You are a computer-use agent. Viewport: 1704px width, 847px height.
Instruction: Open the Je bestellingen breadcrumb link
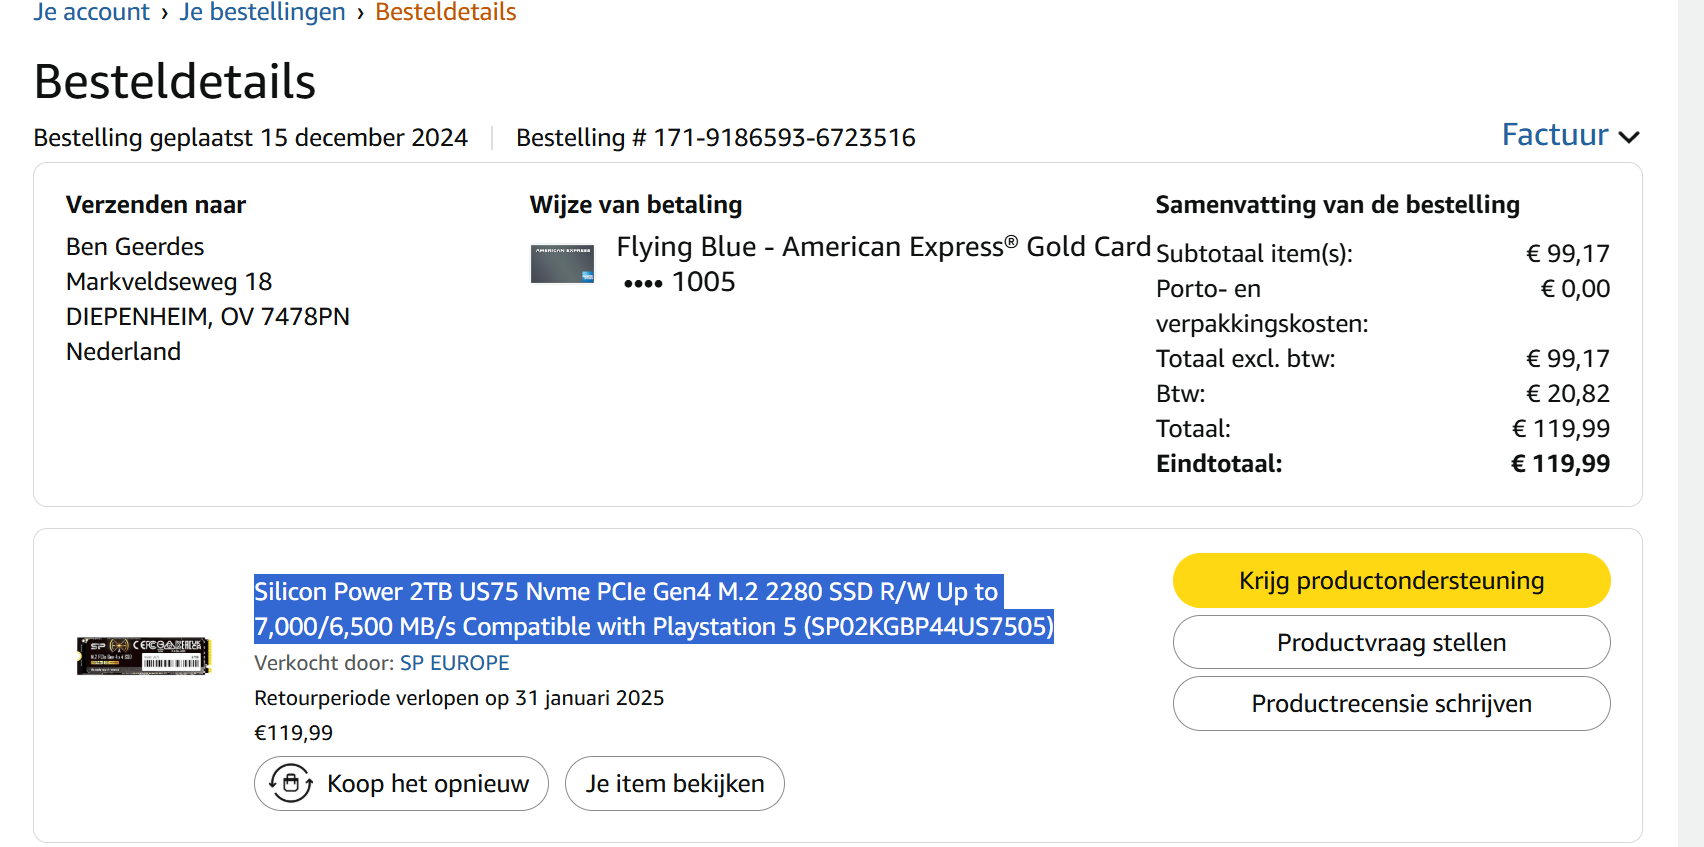[x=262, y=12]
